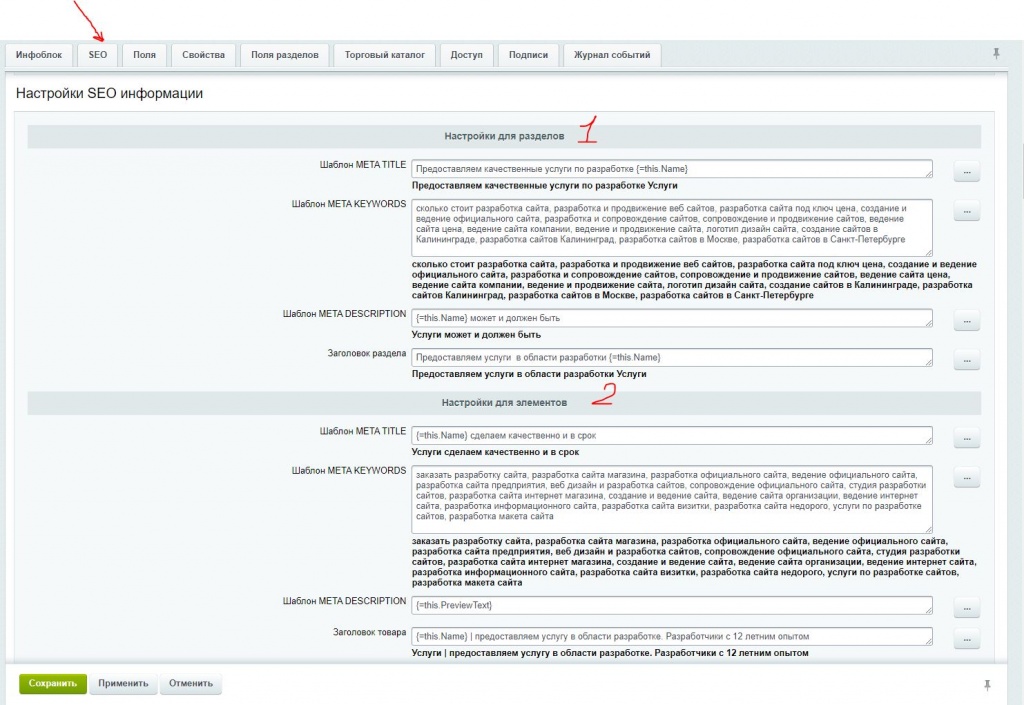Open the Свойства tab
The width and height of the screenshot is (1024, 705).
pyautogui.click(x=203, y=55)
